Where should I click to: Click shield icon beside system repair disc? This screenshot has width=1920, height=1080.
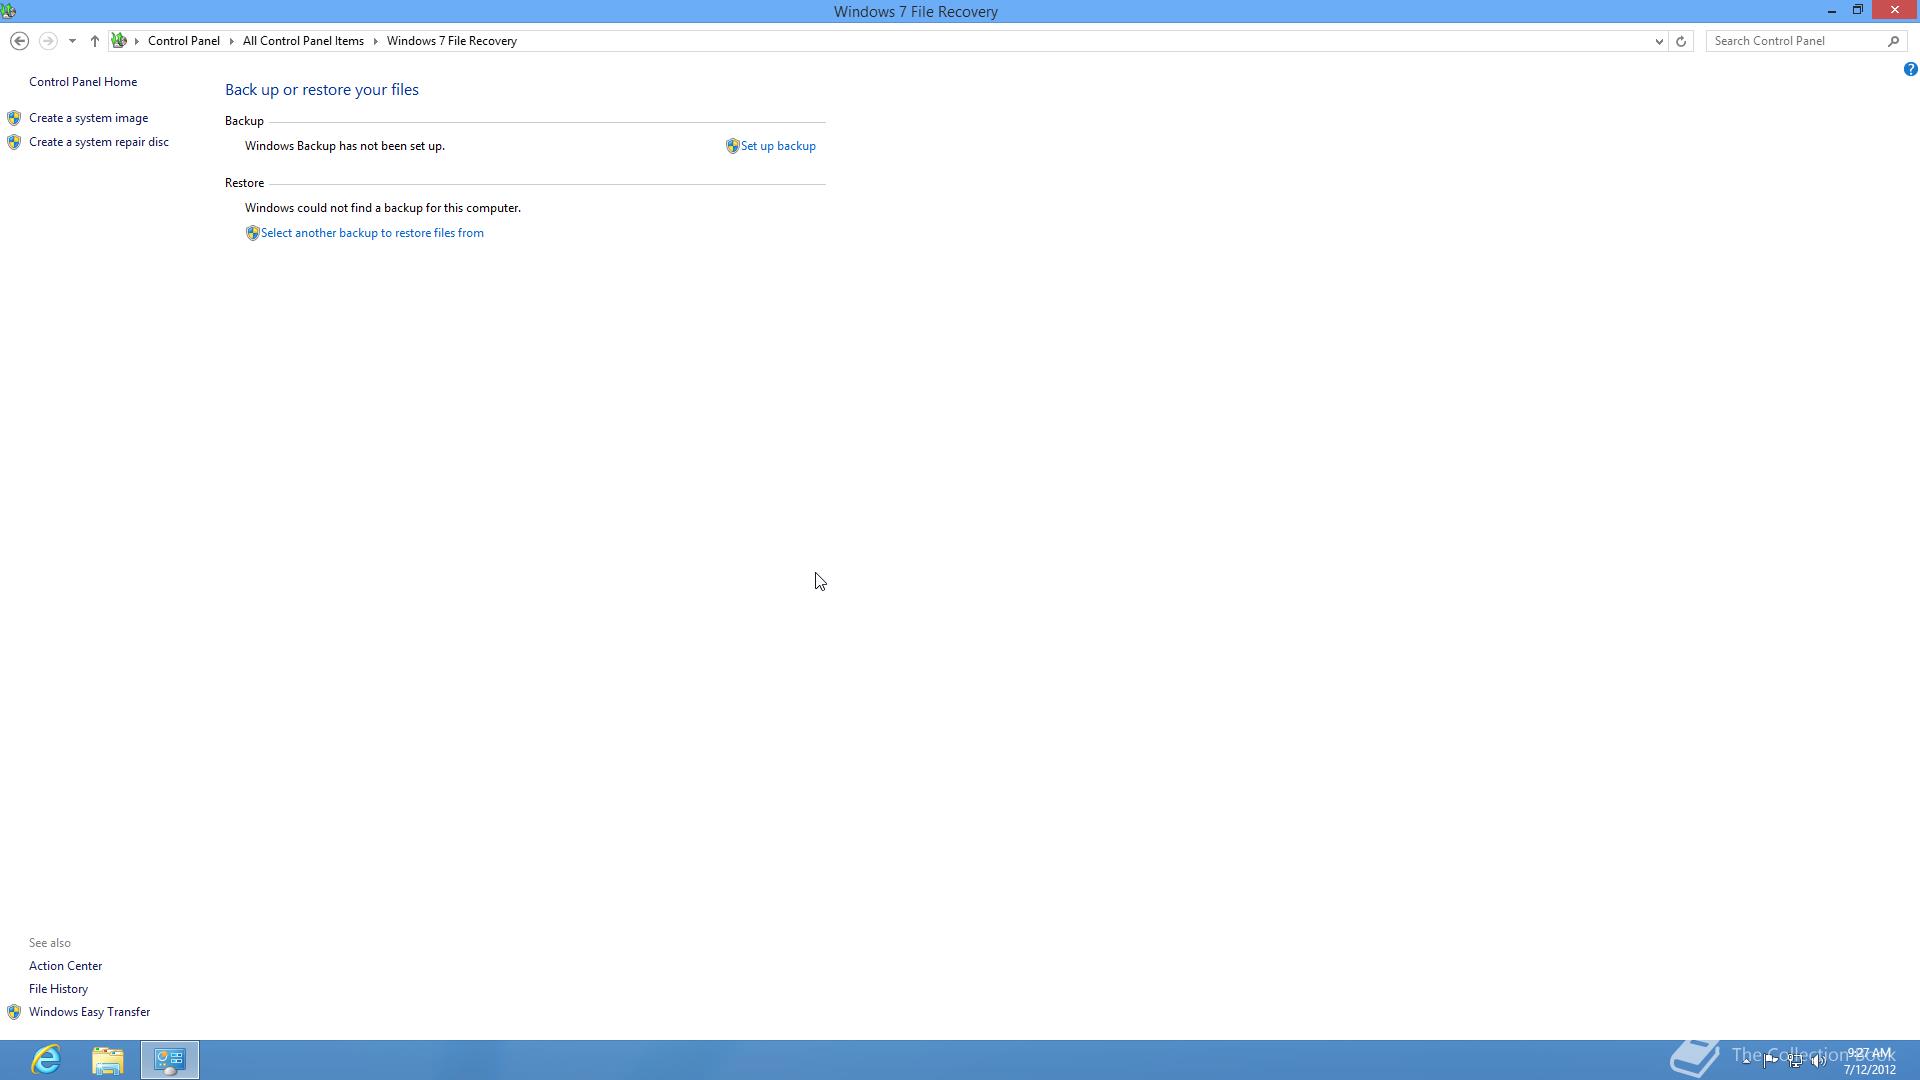click(x=14, y=142)
